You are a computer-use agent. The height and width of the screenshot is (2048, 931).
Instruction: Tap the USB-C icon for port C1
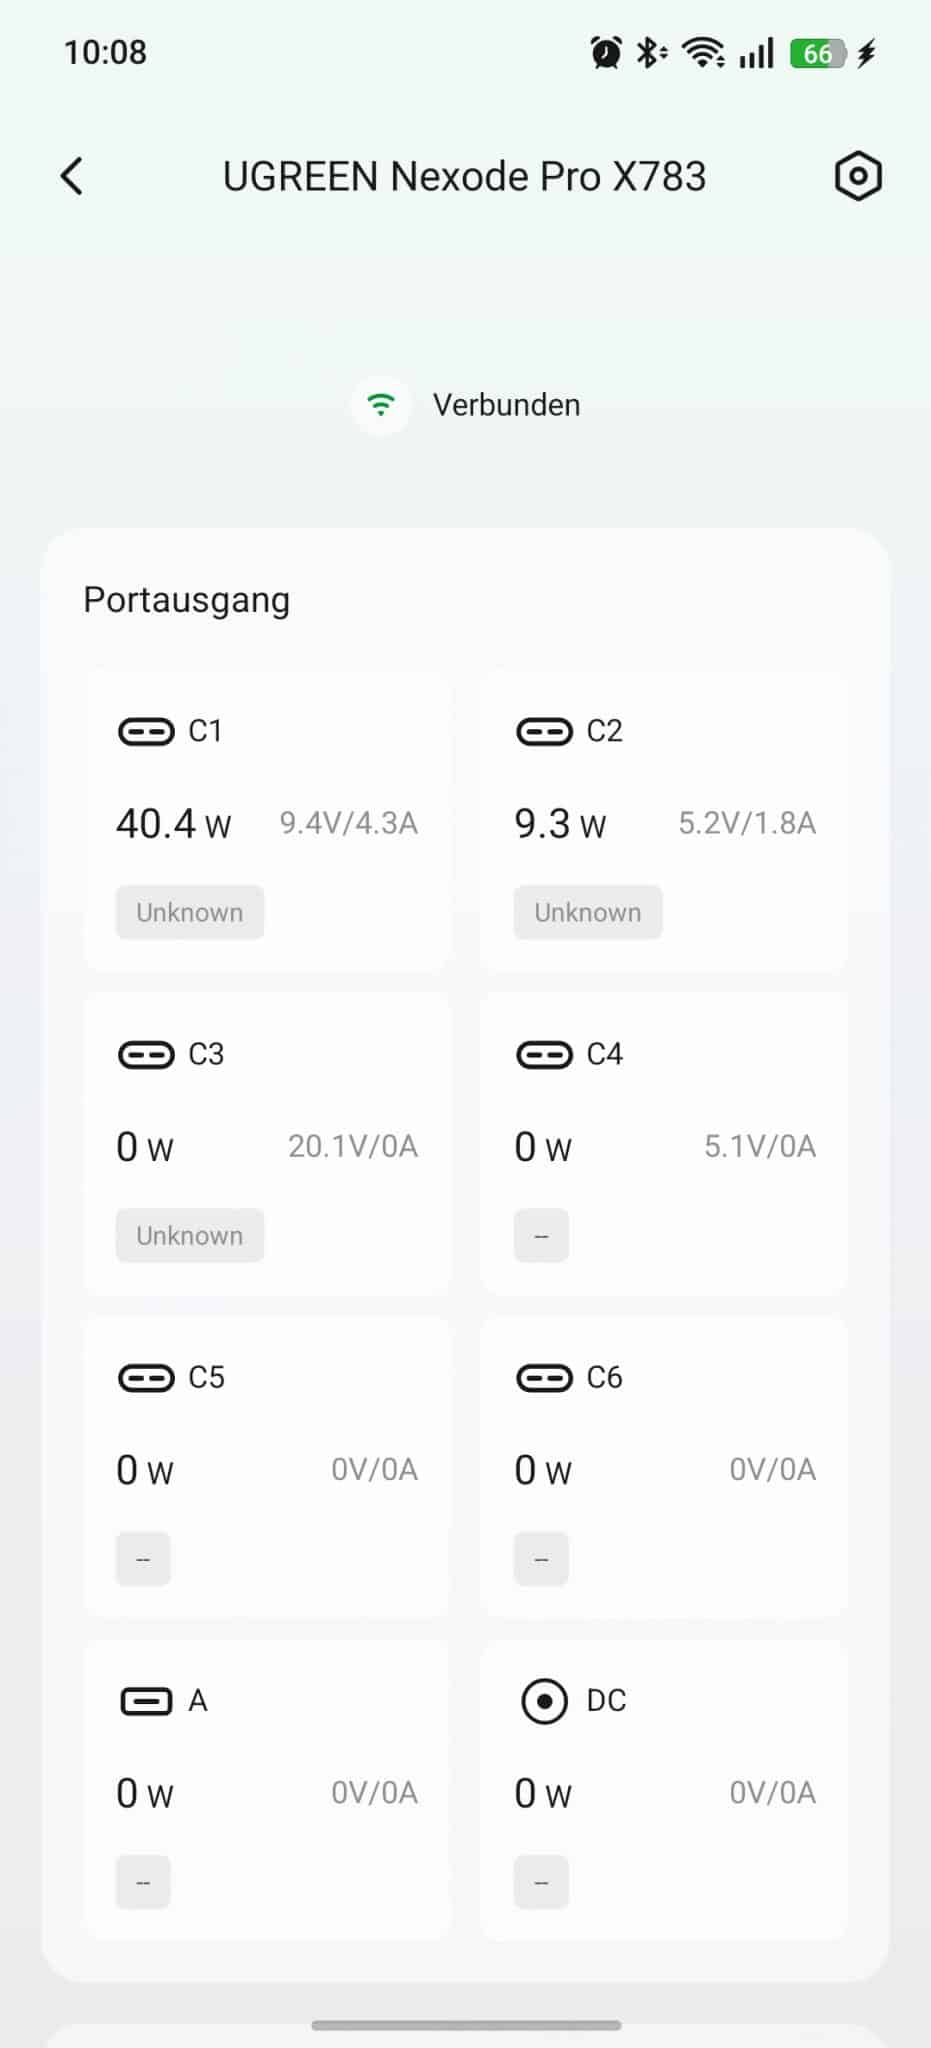point(146,732)
